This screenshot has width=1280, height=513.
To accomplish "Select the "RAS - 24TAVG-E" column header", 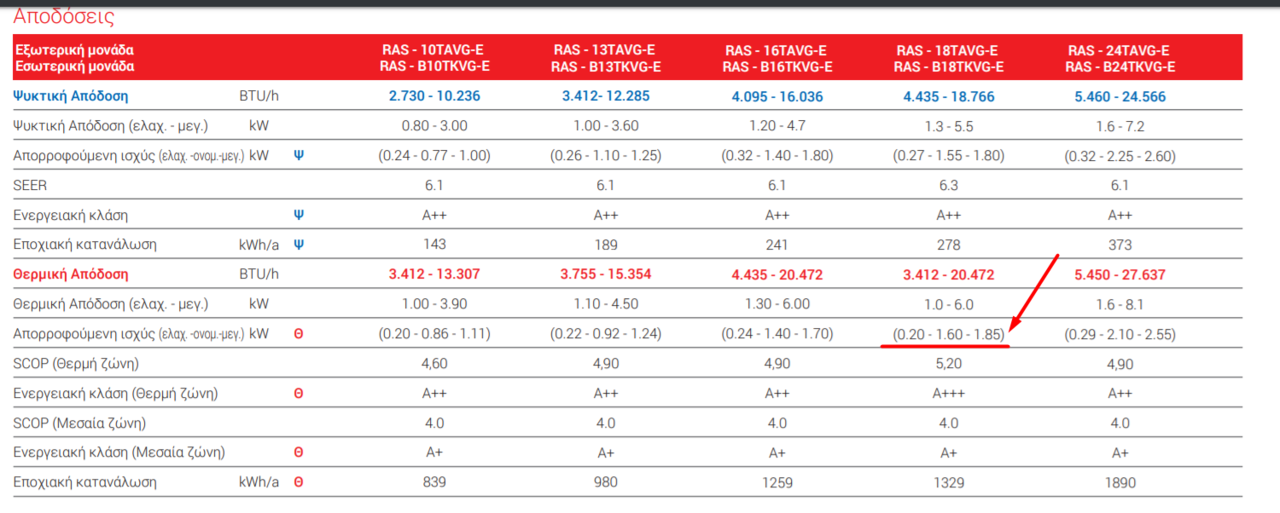I will [x=1119, y=50].
